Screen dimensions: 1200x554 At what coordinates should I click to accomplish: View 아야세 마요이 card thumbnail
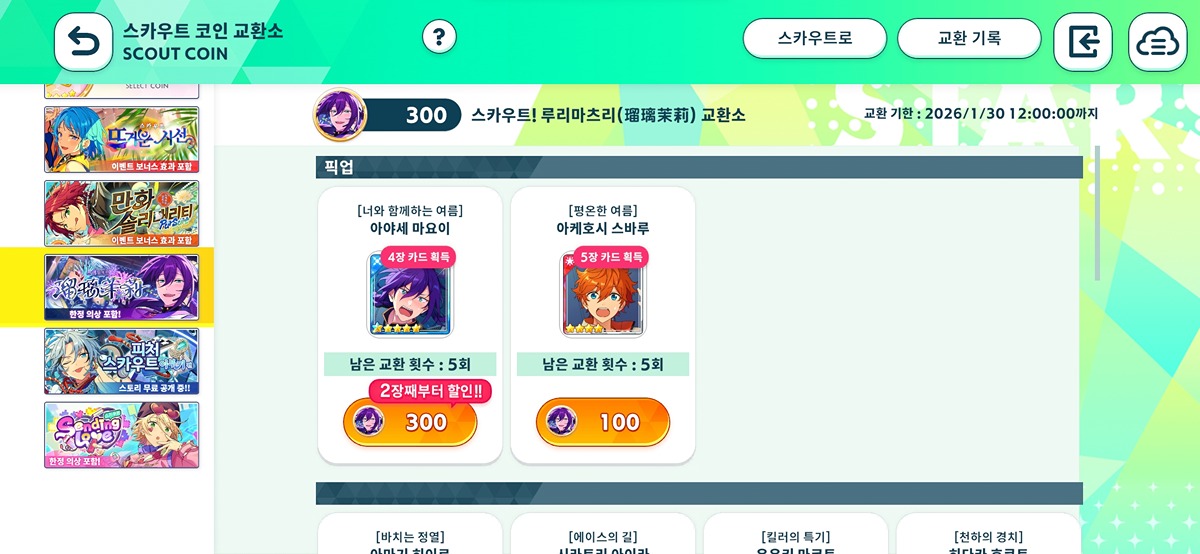point(410,294)
